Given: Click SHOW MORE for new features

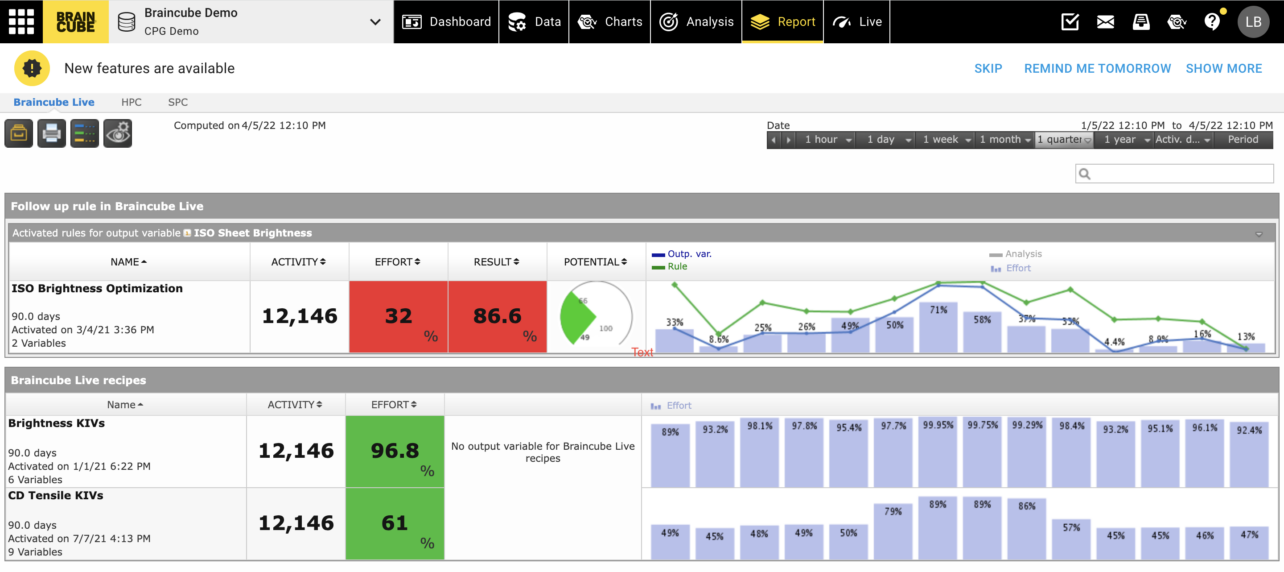Looking at the screenshot, I should coord(1223,68).
